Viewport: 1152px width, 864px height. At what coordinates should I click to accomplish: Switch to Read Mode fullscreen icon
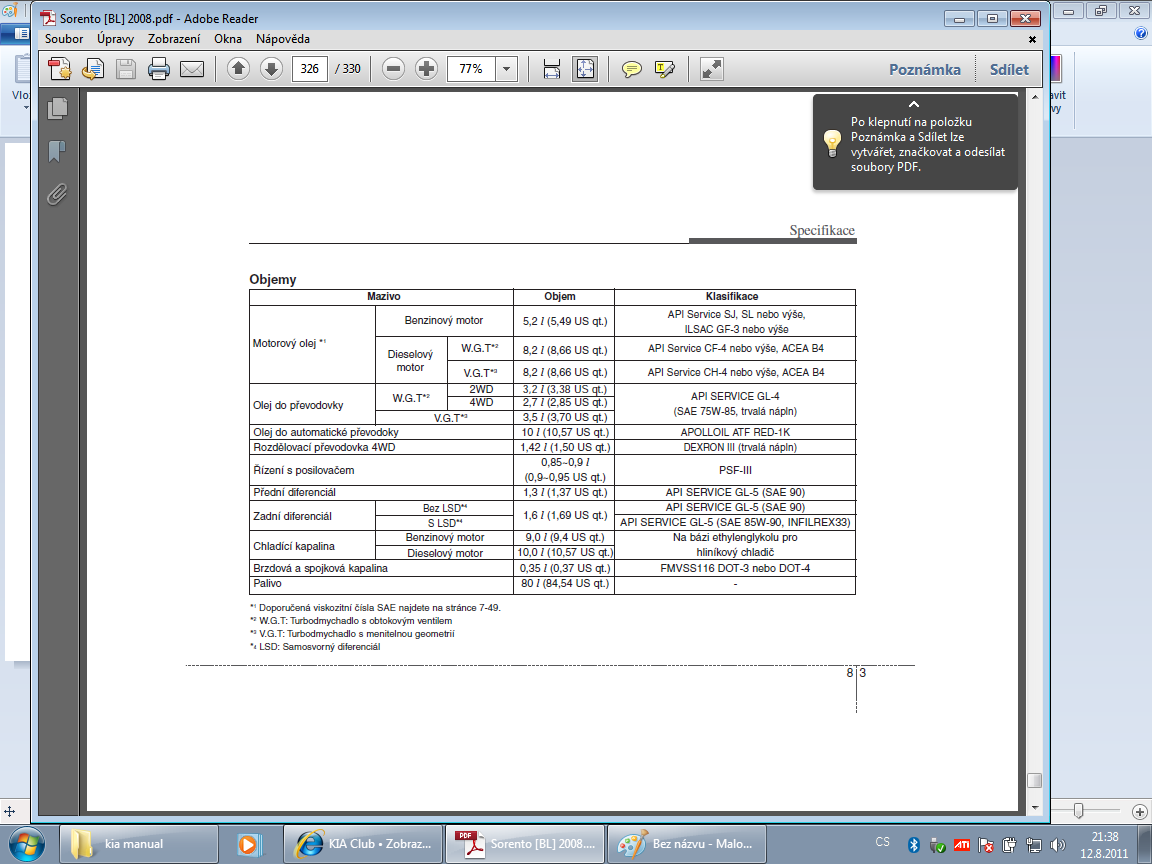point(712,69)
